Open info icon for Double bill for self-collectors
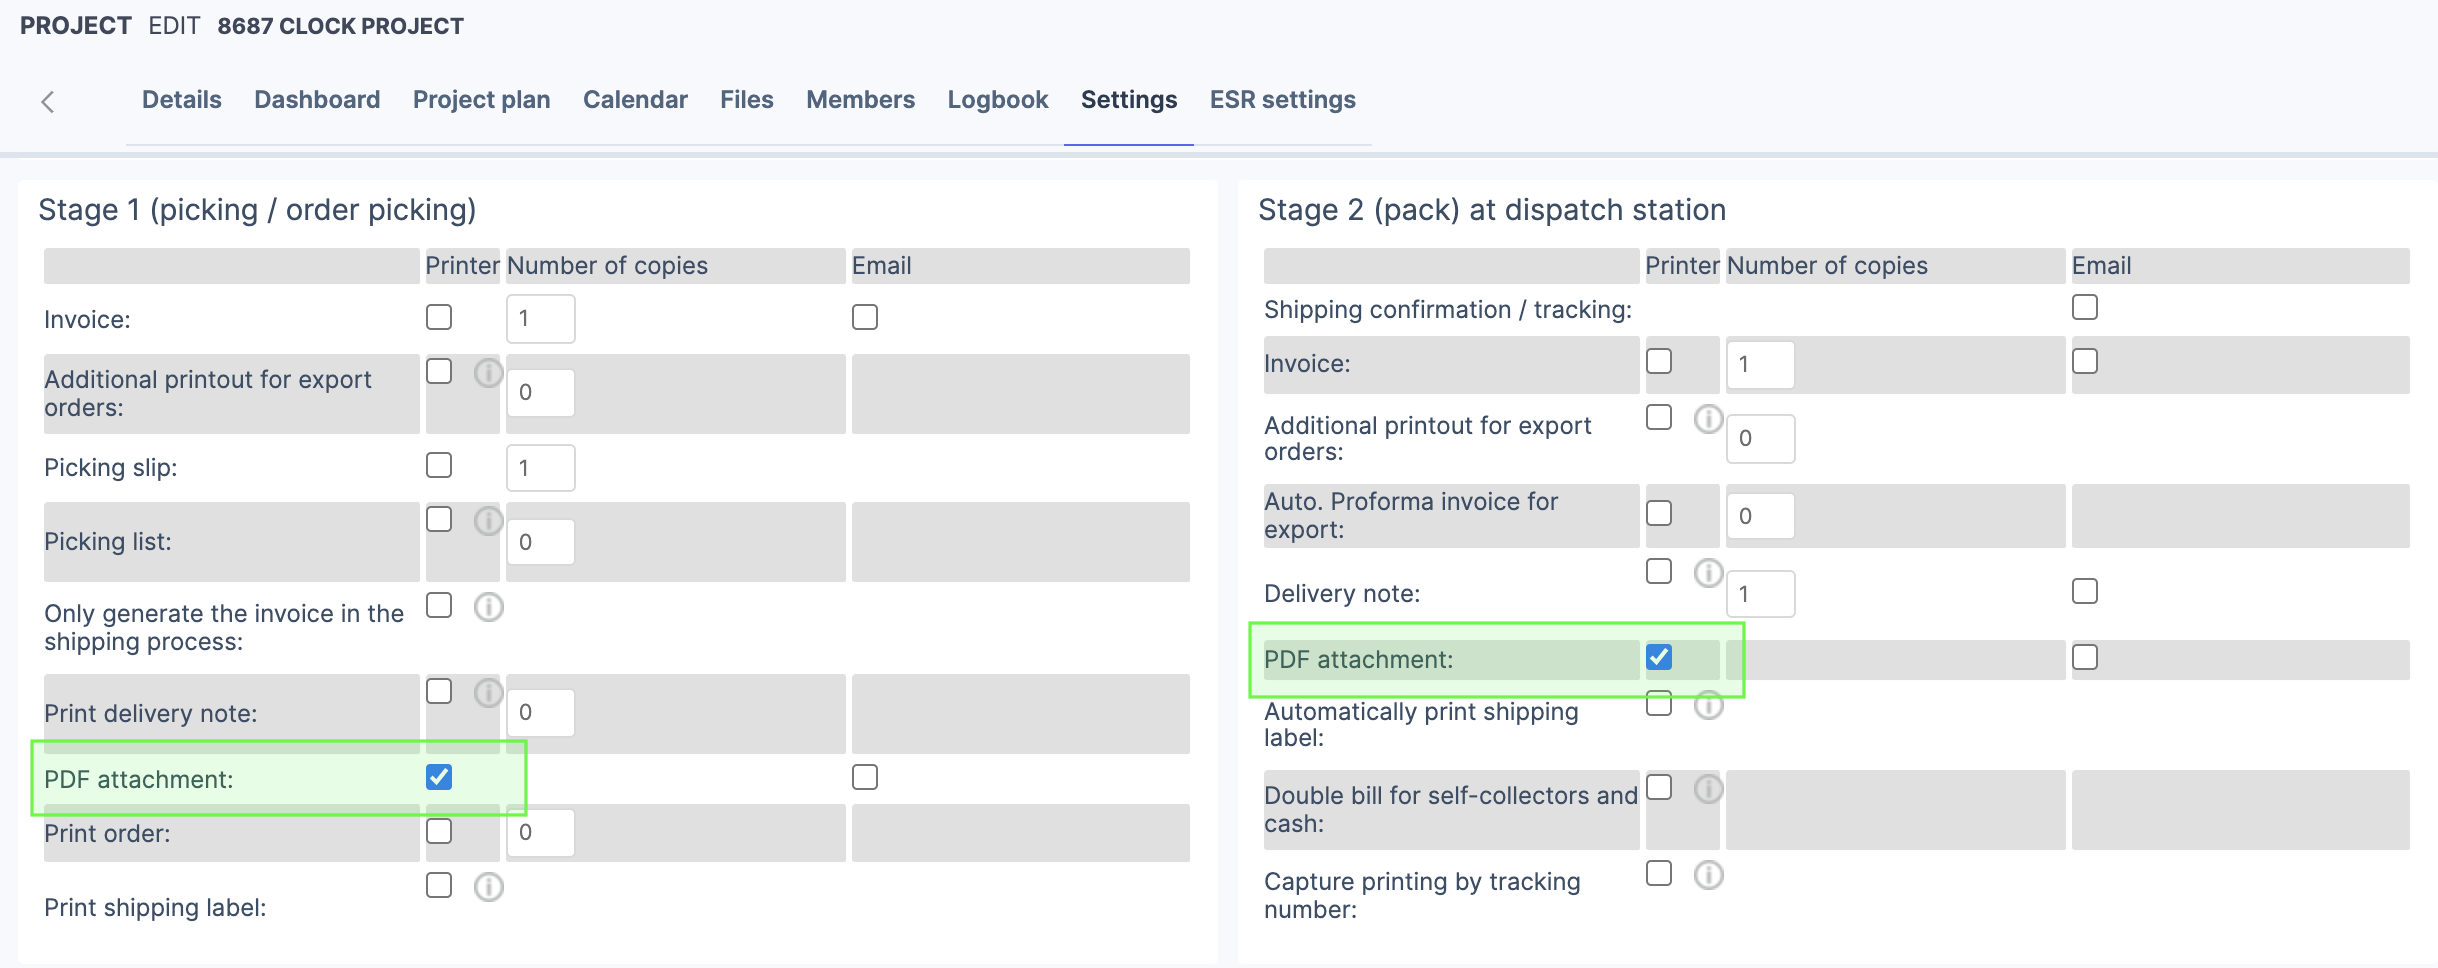The image size is (2438, 968). point(1708,789)
